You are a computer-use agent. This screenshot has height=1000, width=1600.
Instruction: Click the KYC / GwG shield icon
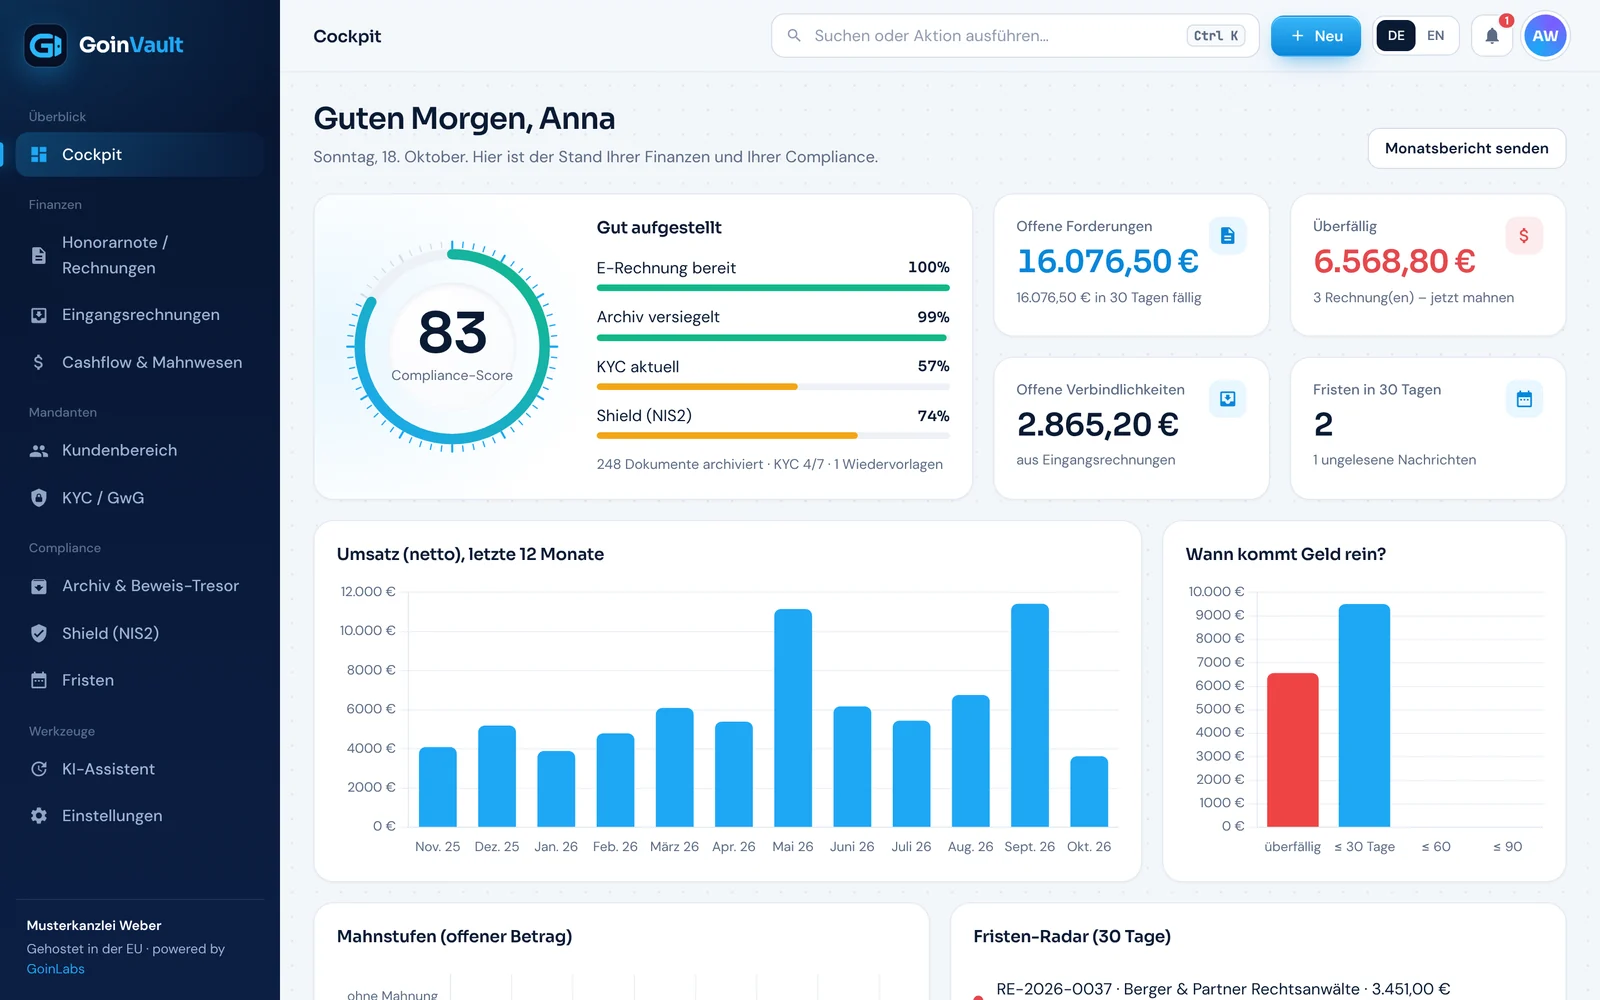39,498
